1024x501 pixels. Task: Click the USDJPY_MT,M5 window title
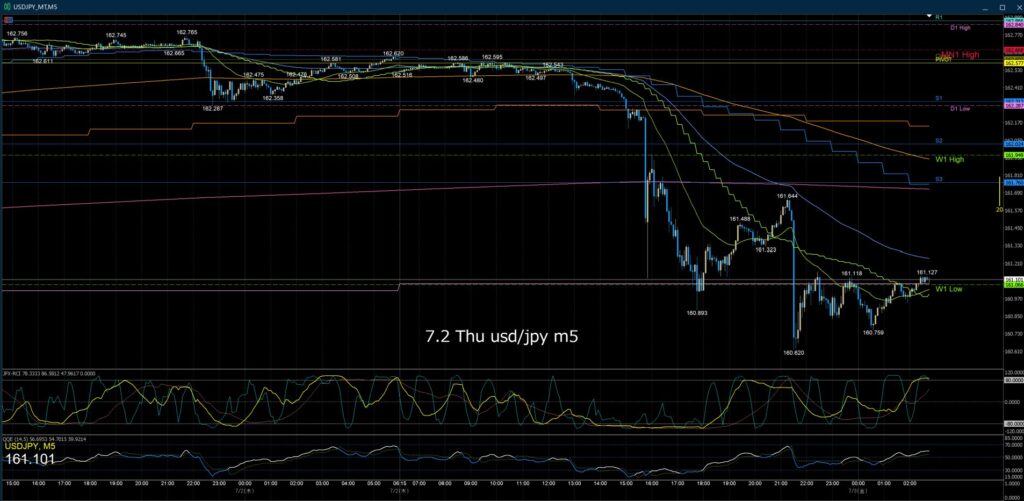point(34,7)
